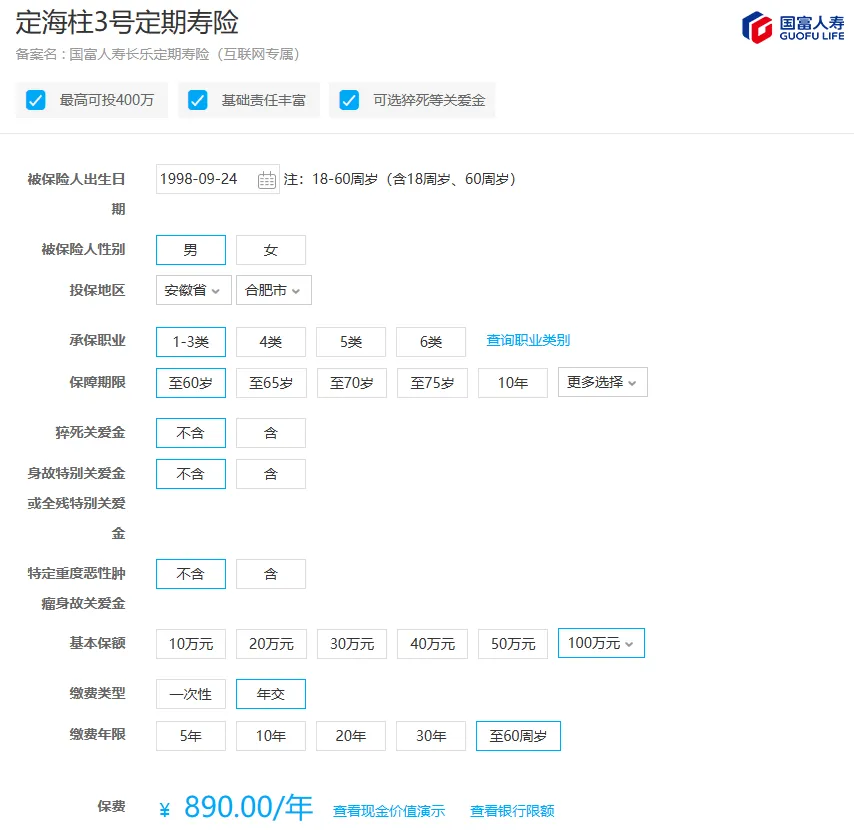The height and width of the screenshot is (830, 854).
Task: Open the birth date calendar picker icon
Action: tap(266, 179)
